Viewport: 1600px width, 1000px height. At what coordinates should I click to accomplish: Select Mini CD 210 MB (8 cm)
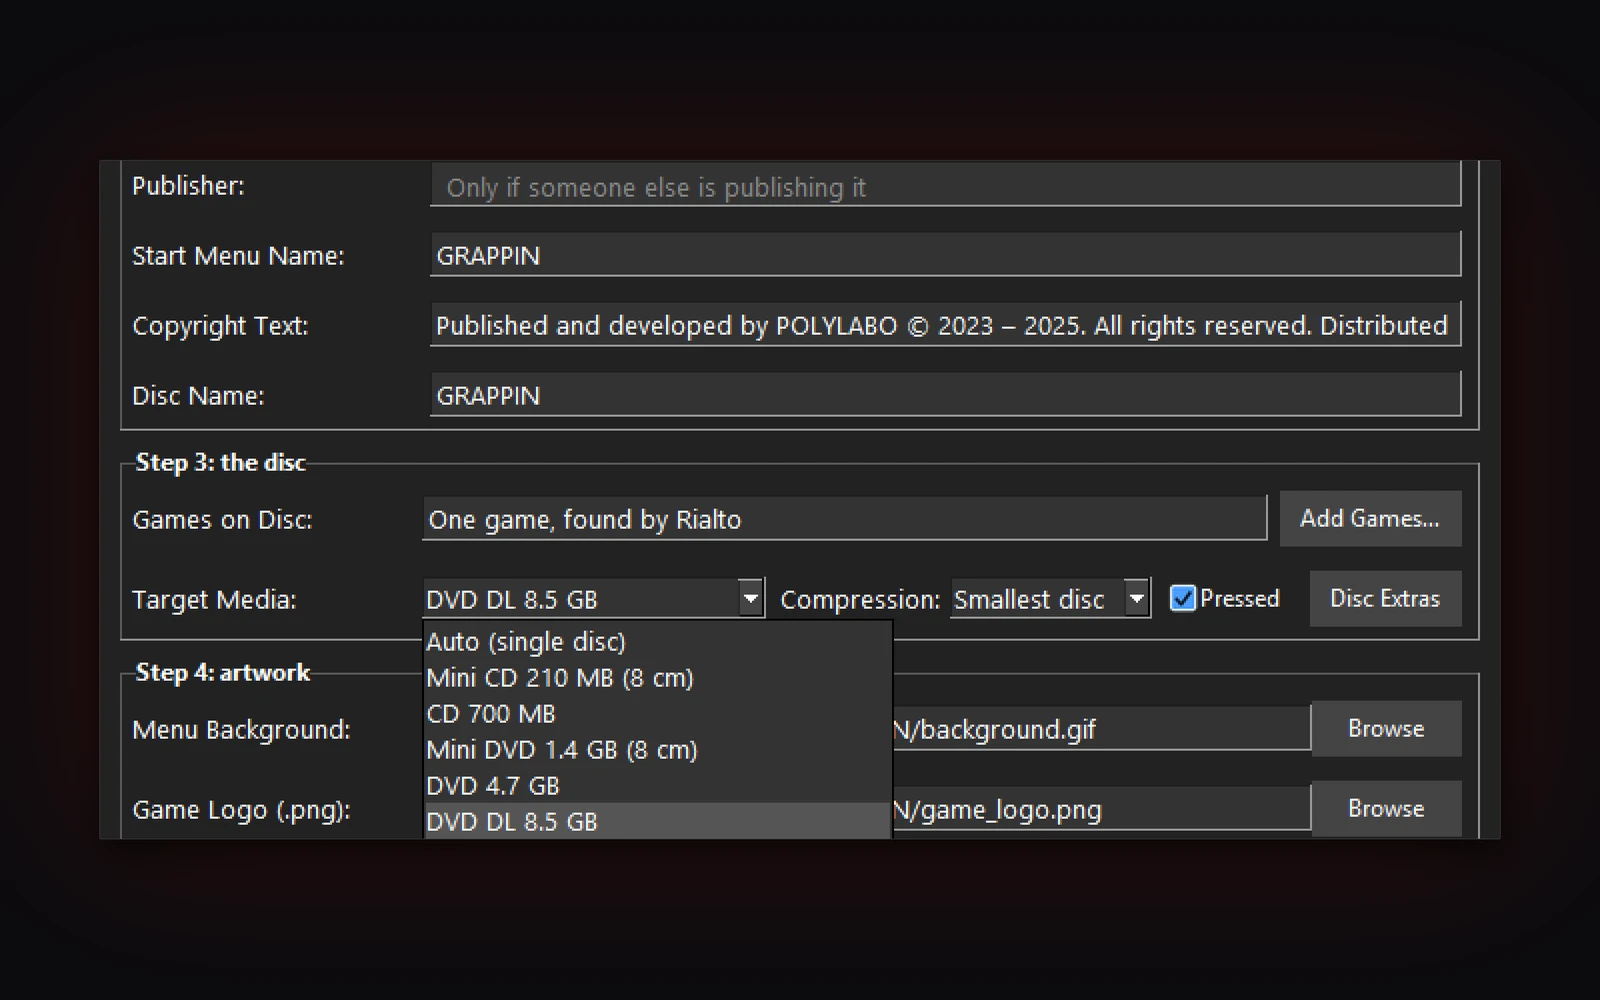657,677
